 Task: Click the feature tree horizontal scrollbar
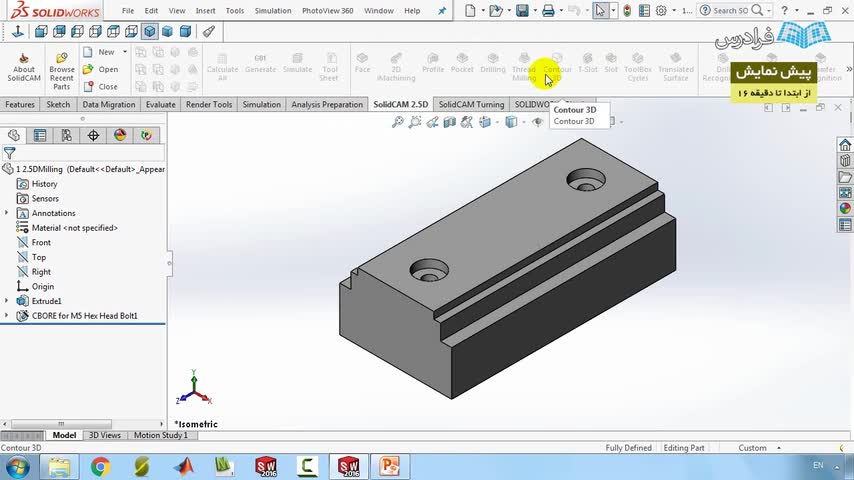pos(62,424)
